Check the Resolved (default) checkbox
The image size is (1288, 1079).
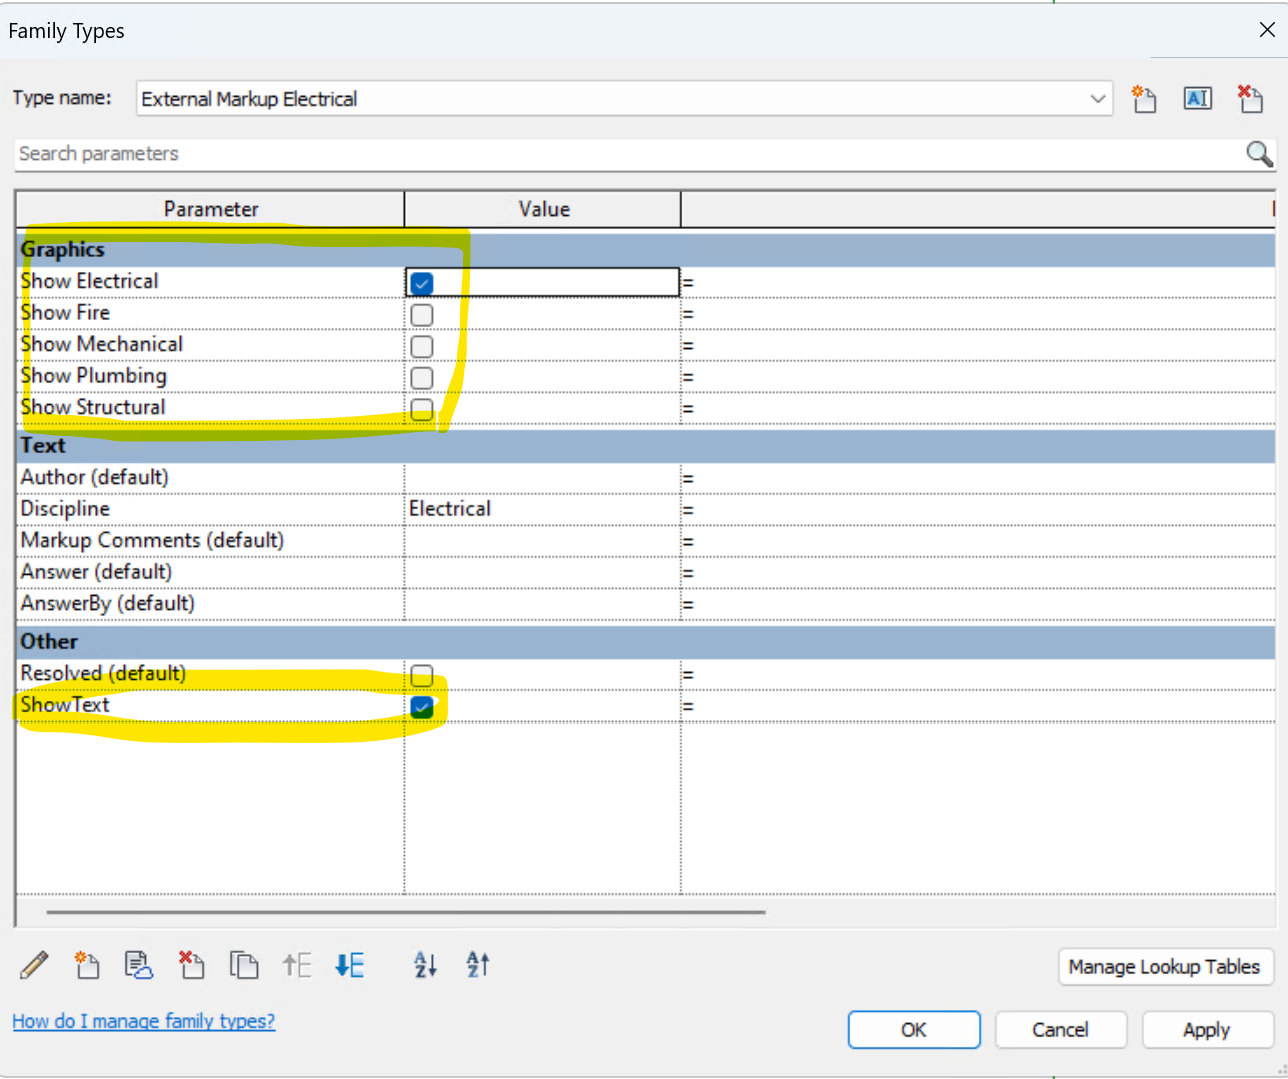[x=421, y=675]
